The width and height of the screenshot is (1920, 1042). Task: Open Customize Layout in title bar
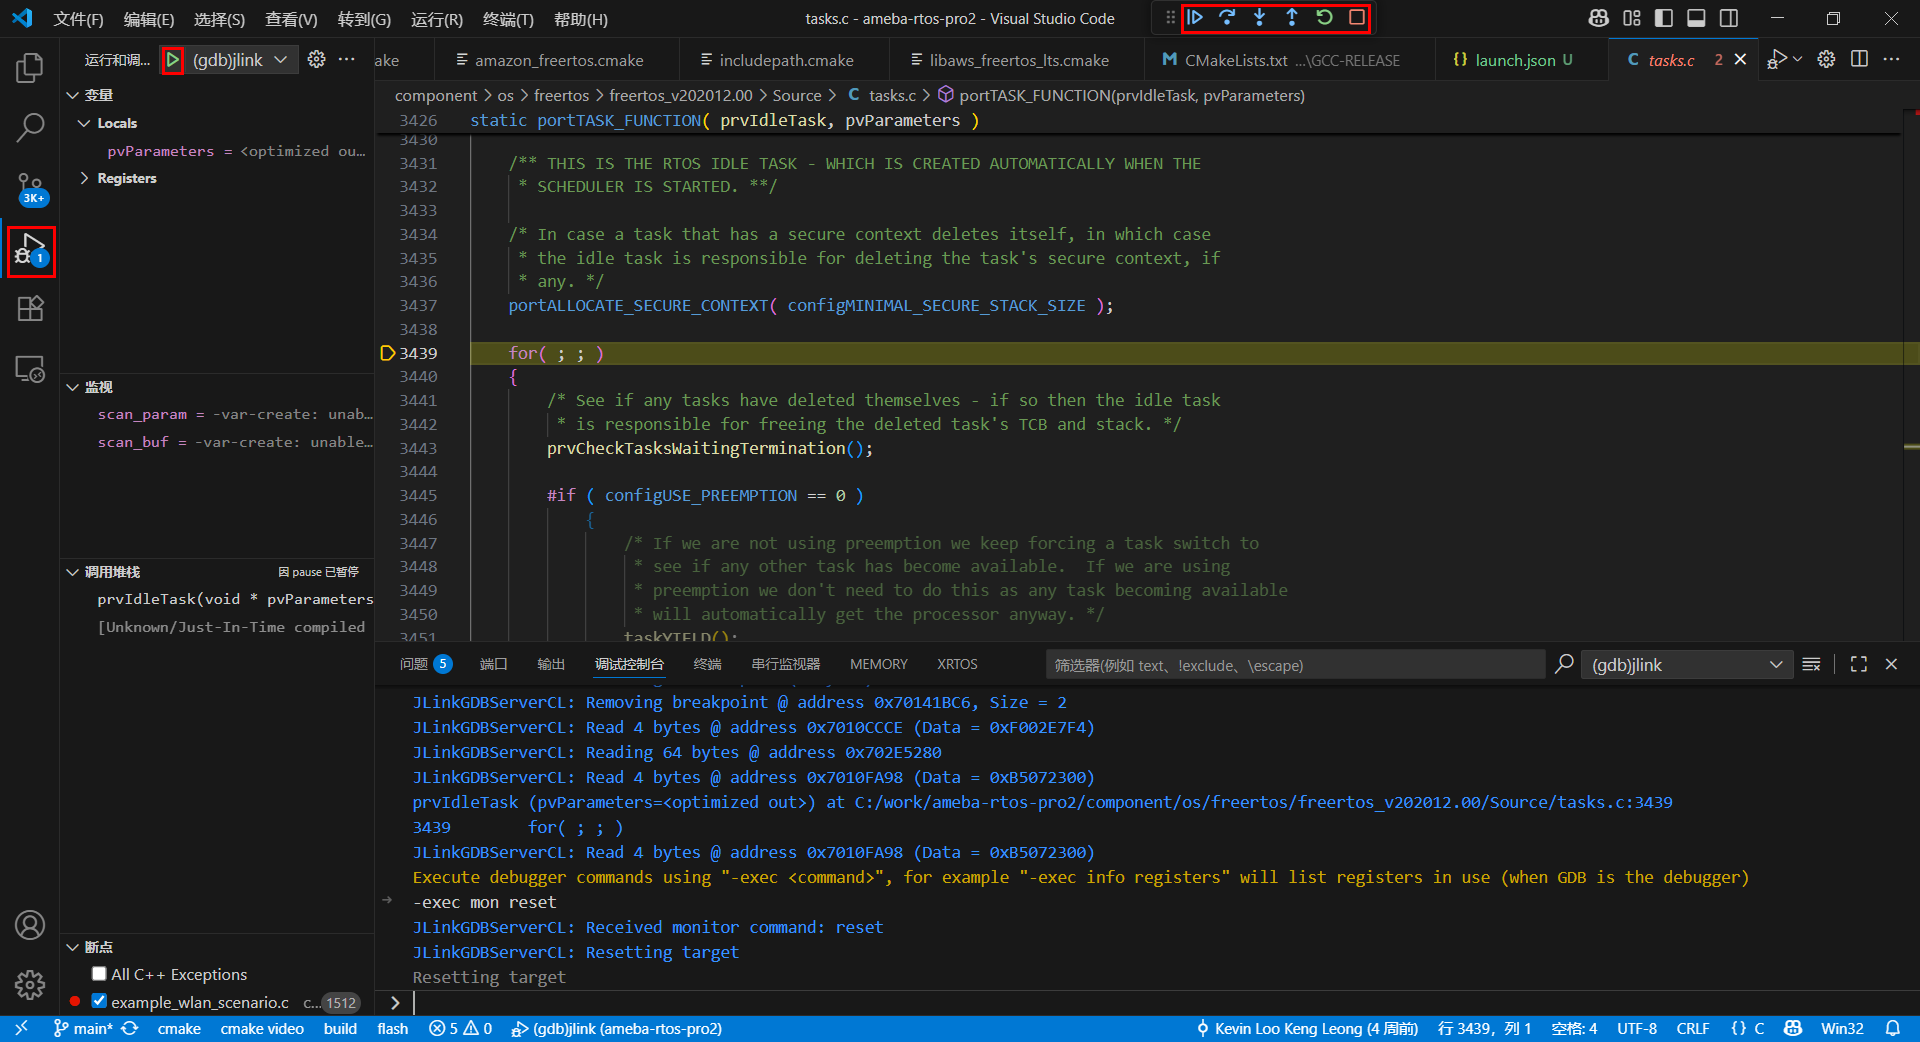point(1632,18)
